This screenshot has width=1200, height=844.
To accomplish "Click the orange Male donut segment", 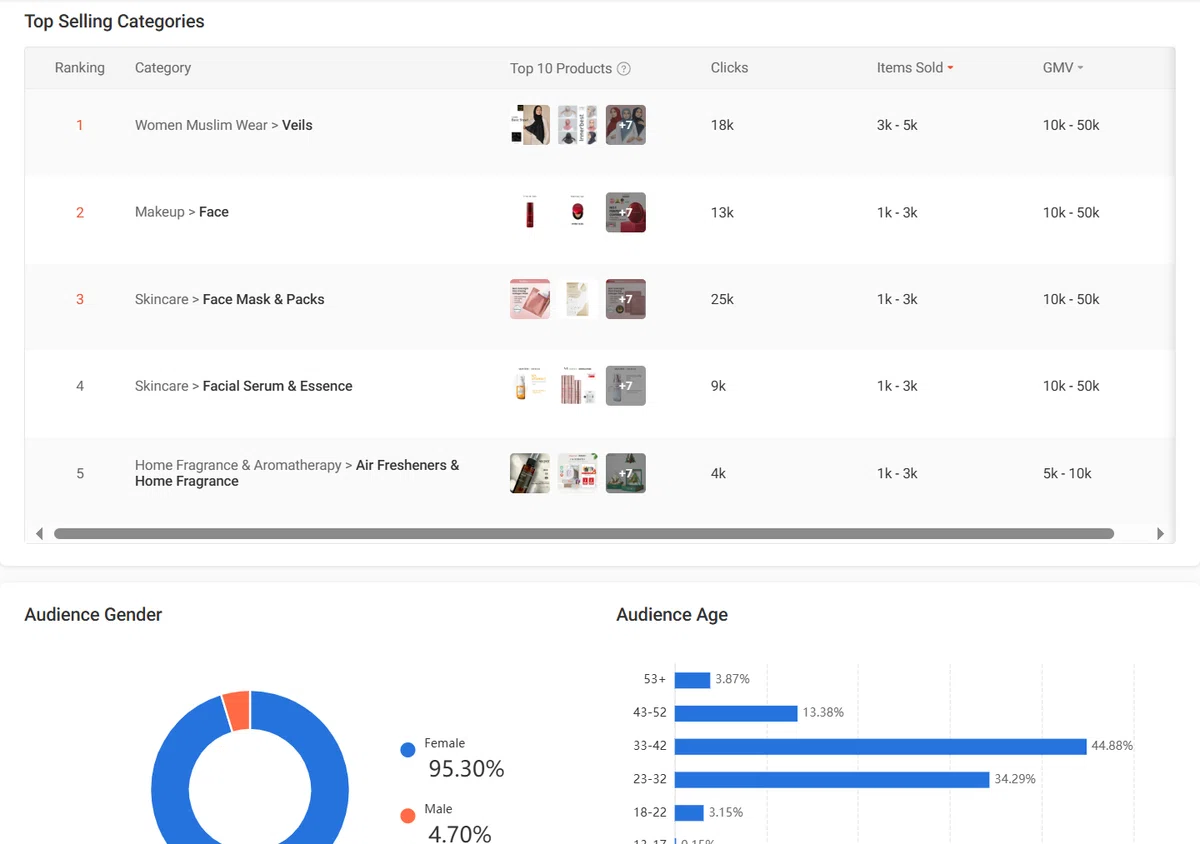I will [x=237, y=710].
